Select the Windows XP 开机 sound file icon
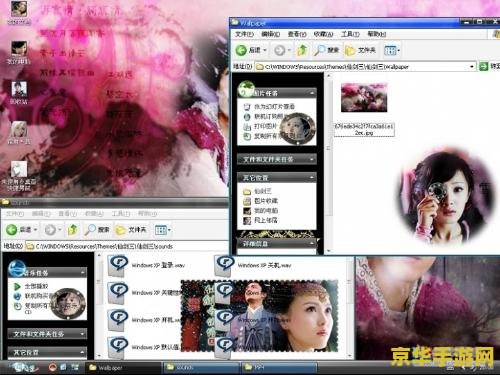This screenshot has width=500, height=375. point(118,320)
